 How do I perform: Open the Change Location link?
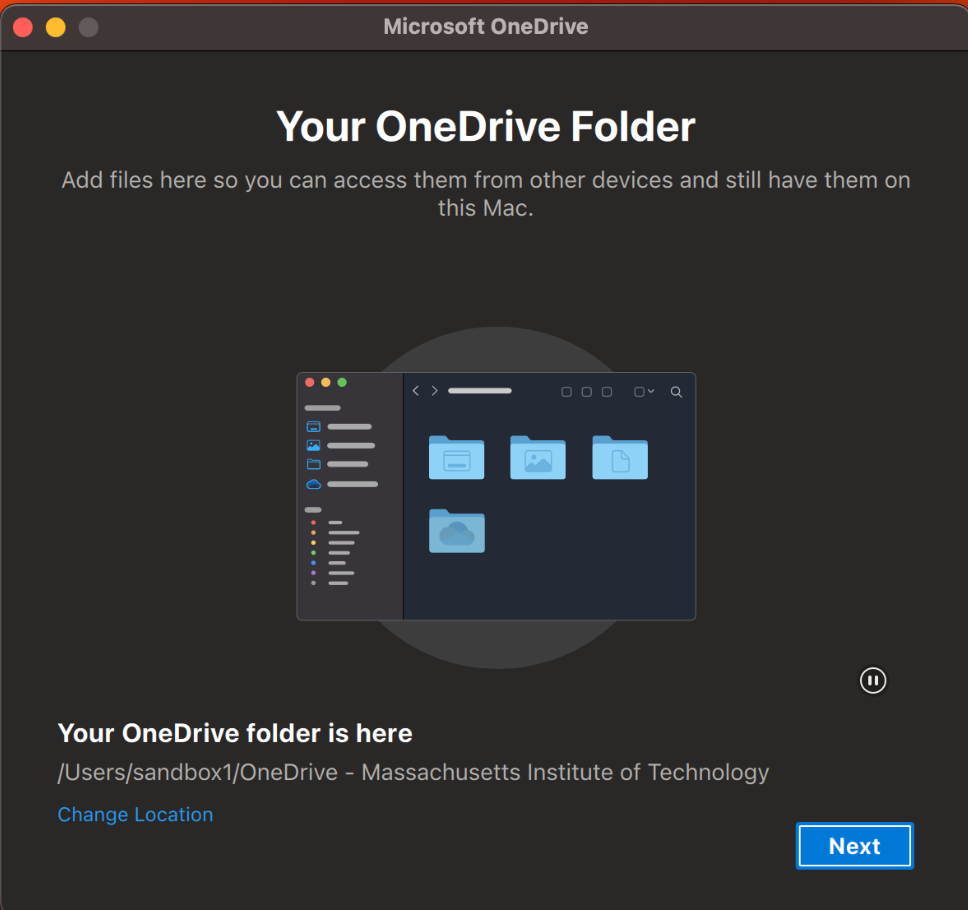pyautogui.click(x=135, y=814)
